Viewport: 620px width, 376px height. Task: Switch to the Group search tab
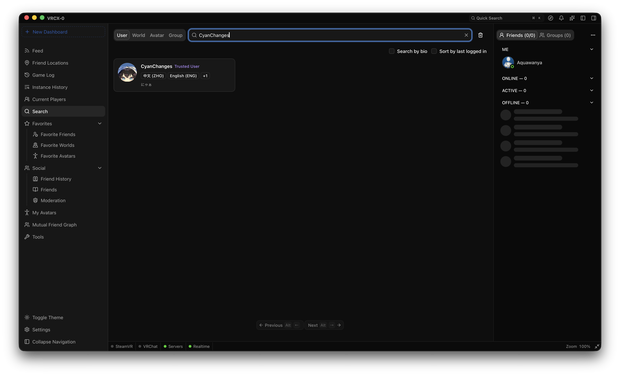click(175, 35)
